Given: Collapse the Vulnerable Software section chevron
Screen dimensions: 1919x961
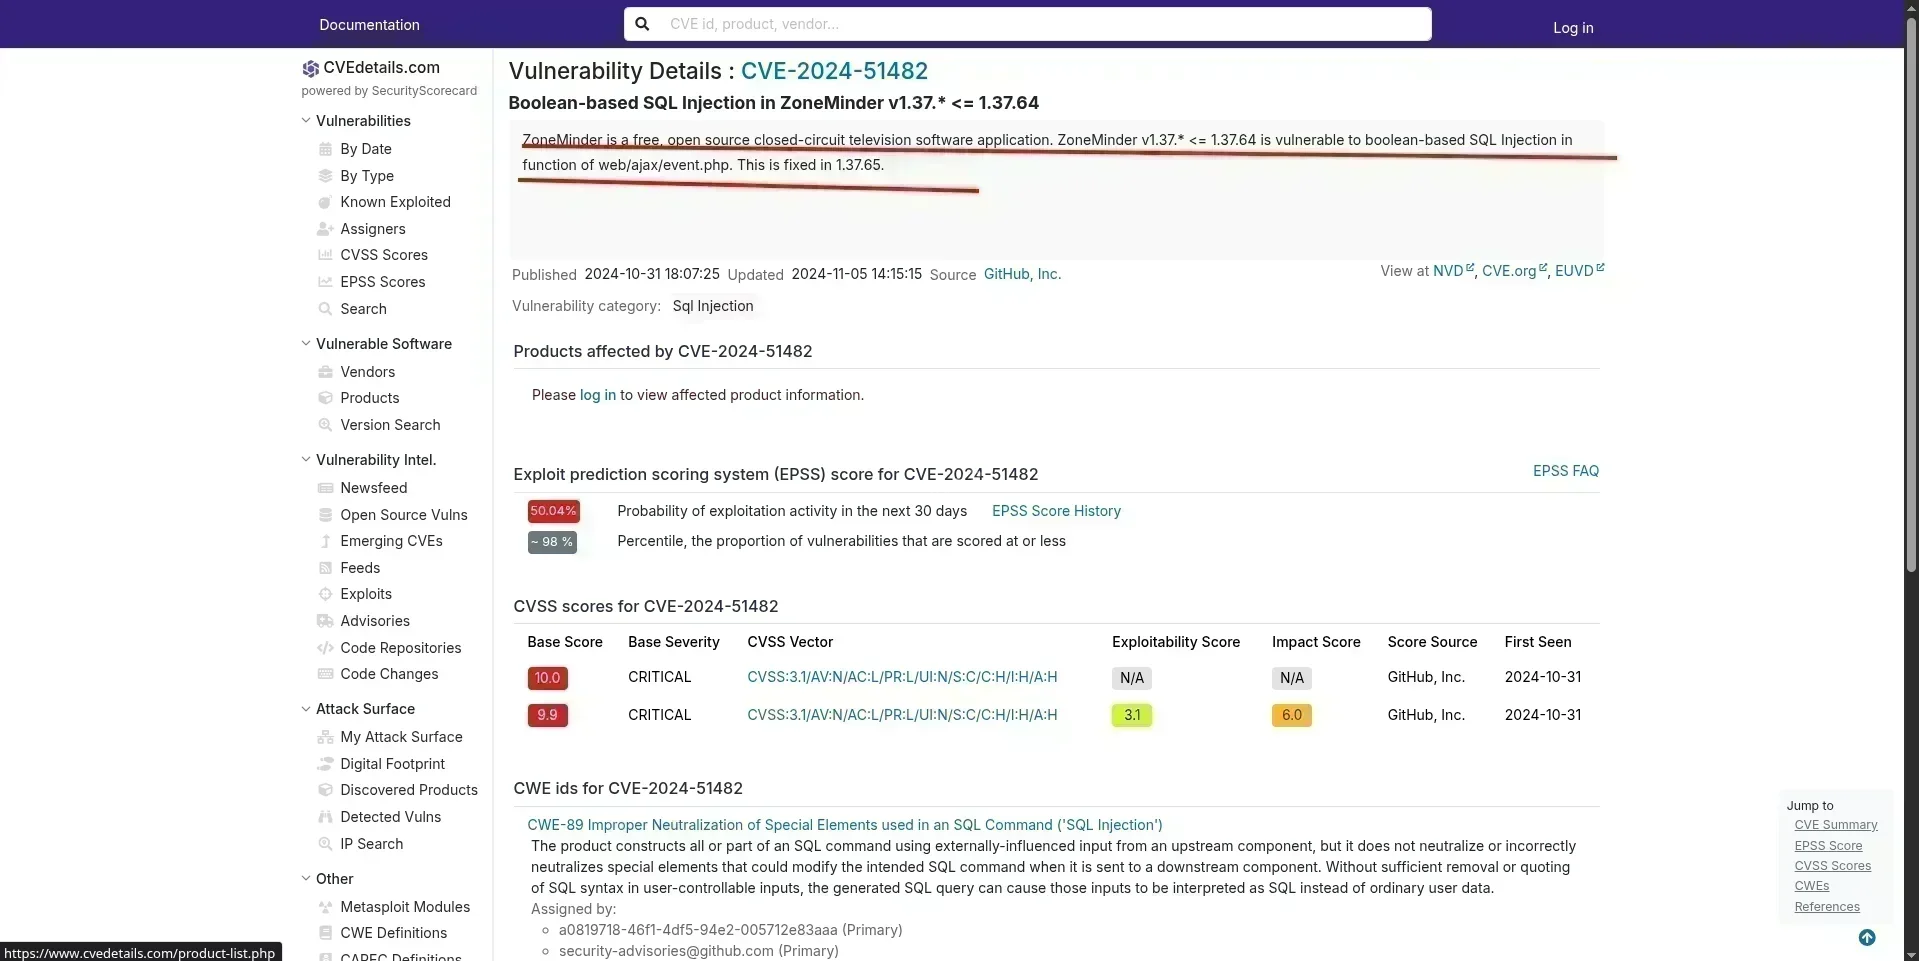Looking at the screenshot, I should click(306, 344).
